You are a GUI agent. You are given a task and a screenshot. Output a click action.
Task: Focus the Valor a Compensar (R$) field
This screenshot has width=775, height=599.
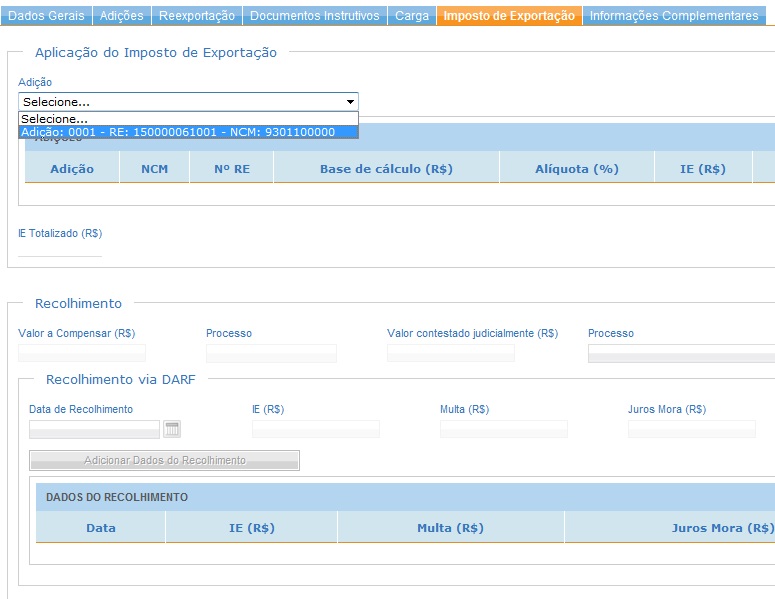tap(82, 353)
